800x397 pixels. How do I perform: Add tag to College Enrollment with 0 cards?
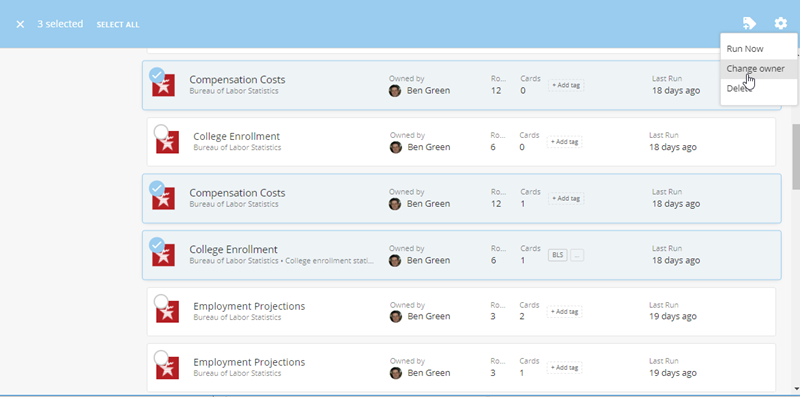pos(564,142)
